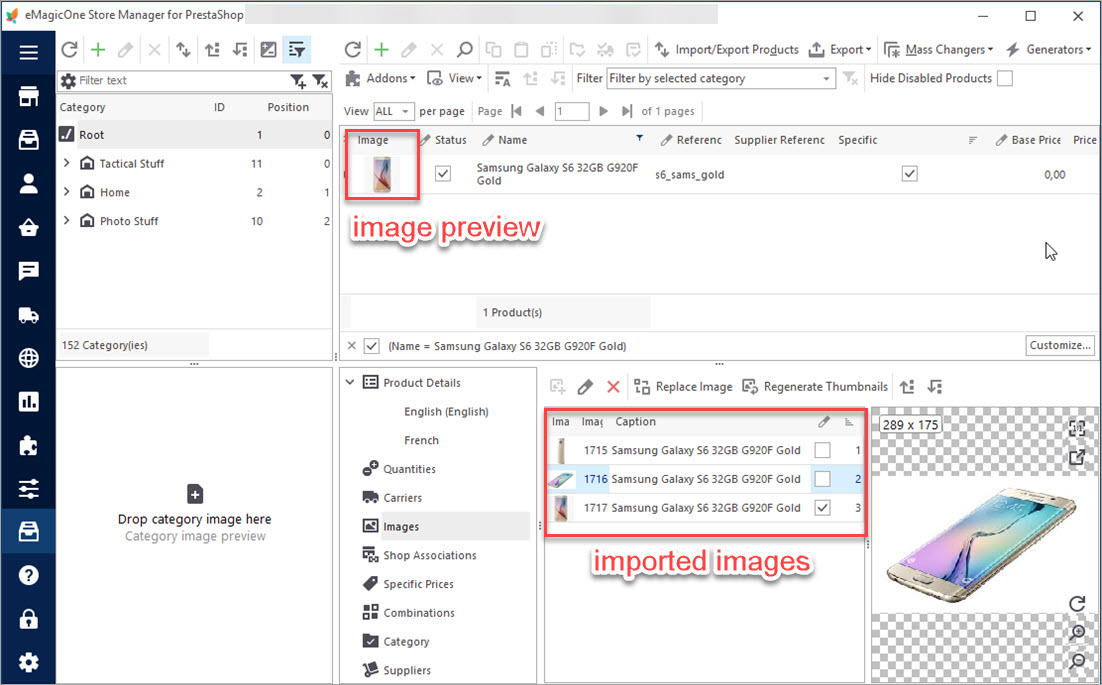Check cover box for image 1716
The image size is (1102, 685).
coord(822,478)
